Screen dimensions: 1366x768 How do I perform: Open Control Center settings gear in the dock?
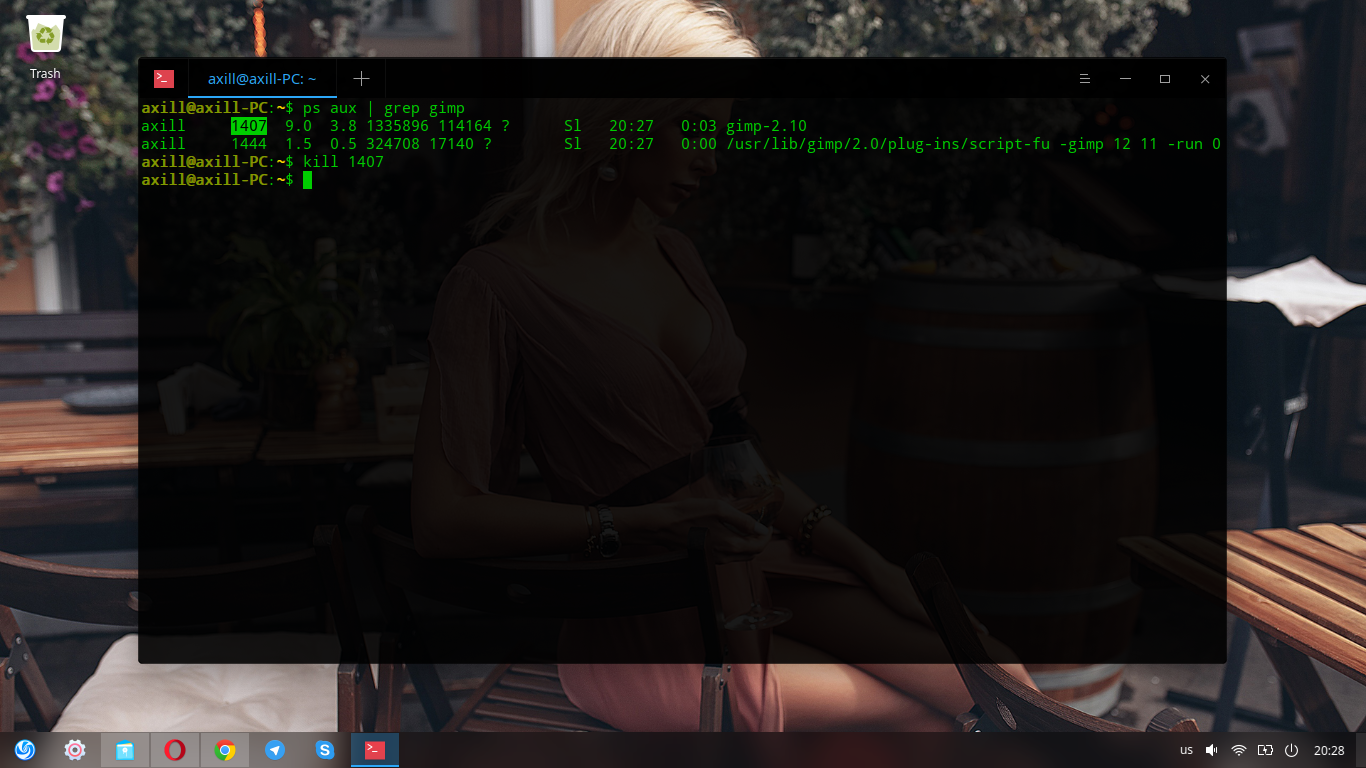click(75, 749)
